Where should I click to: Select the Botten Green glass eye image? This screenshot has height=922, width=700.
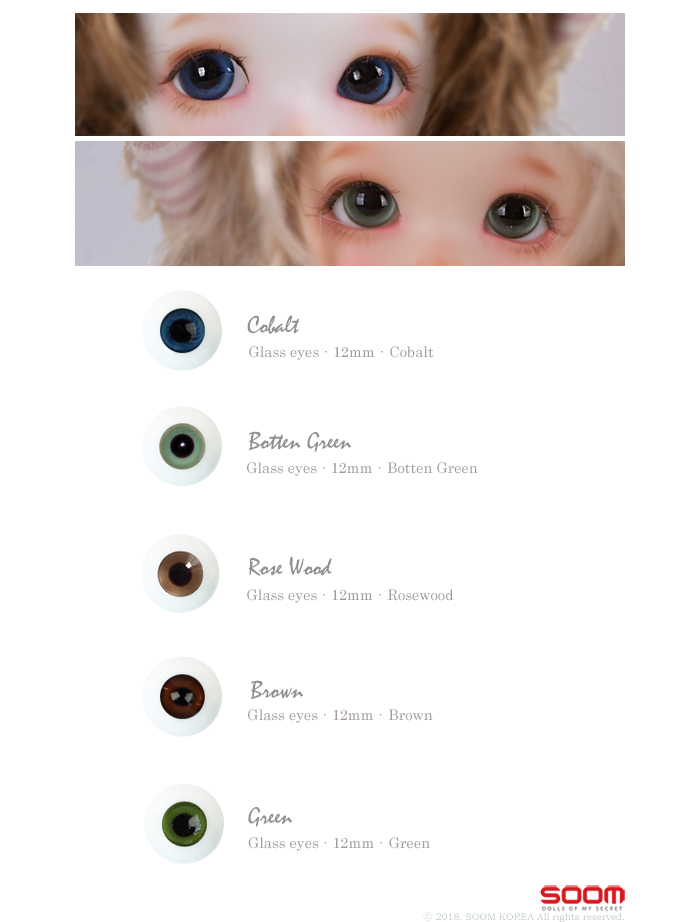click(182, 446)
